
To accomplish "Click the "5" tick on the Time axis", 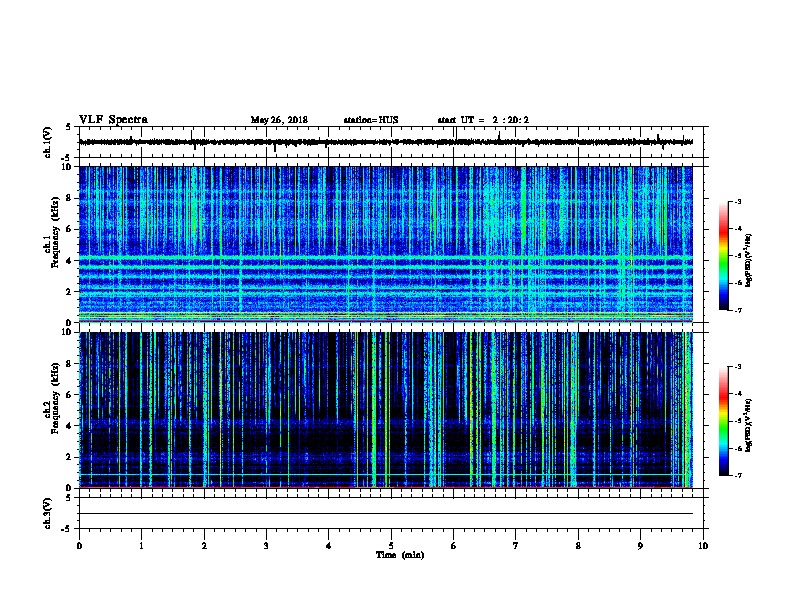I will [391, 546].
